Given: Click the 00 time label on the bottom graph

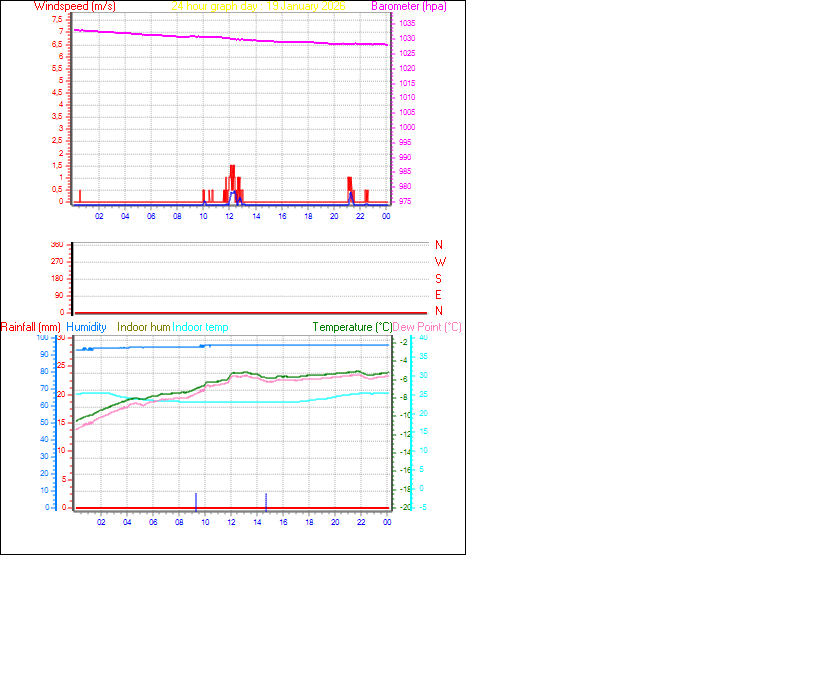Looking at the screenshot, I should coord(386,522).
